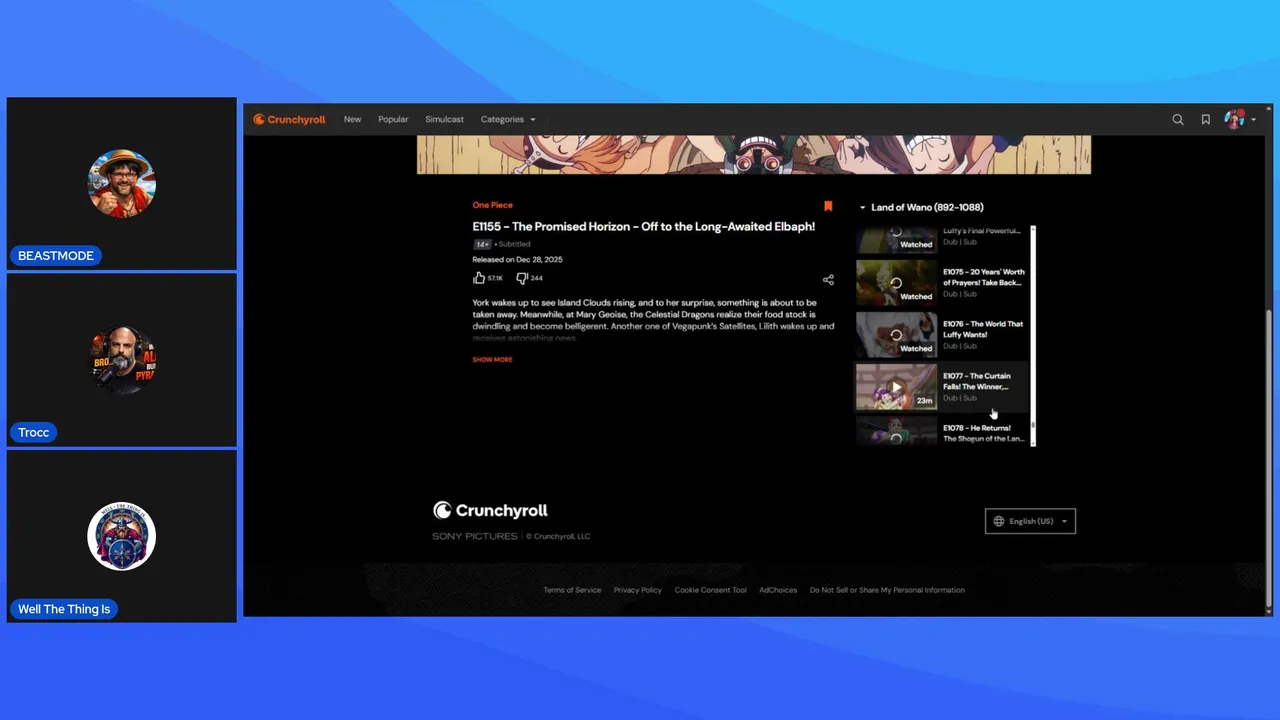Click the share icon
This screenshot has width=1280, height=720.
click(828, 280)
